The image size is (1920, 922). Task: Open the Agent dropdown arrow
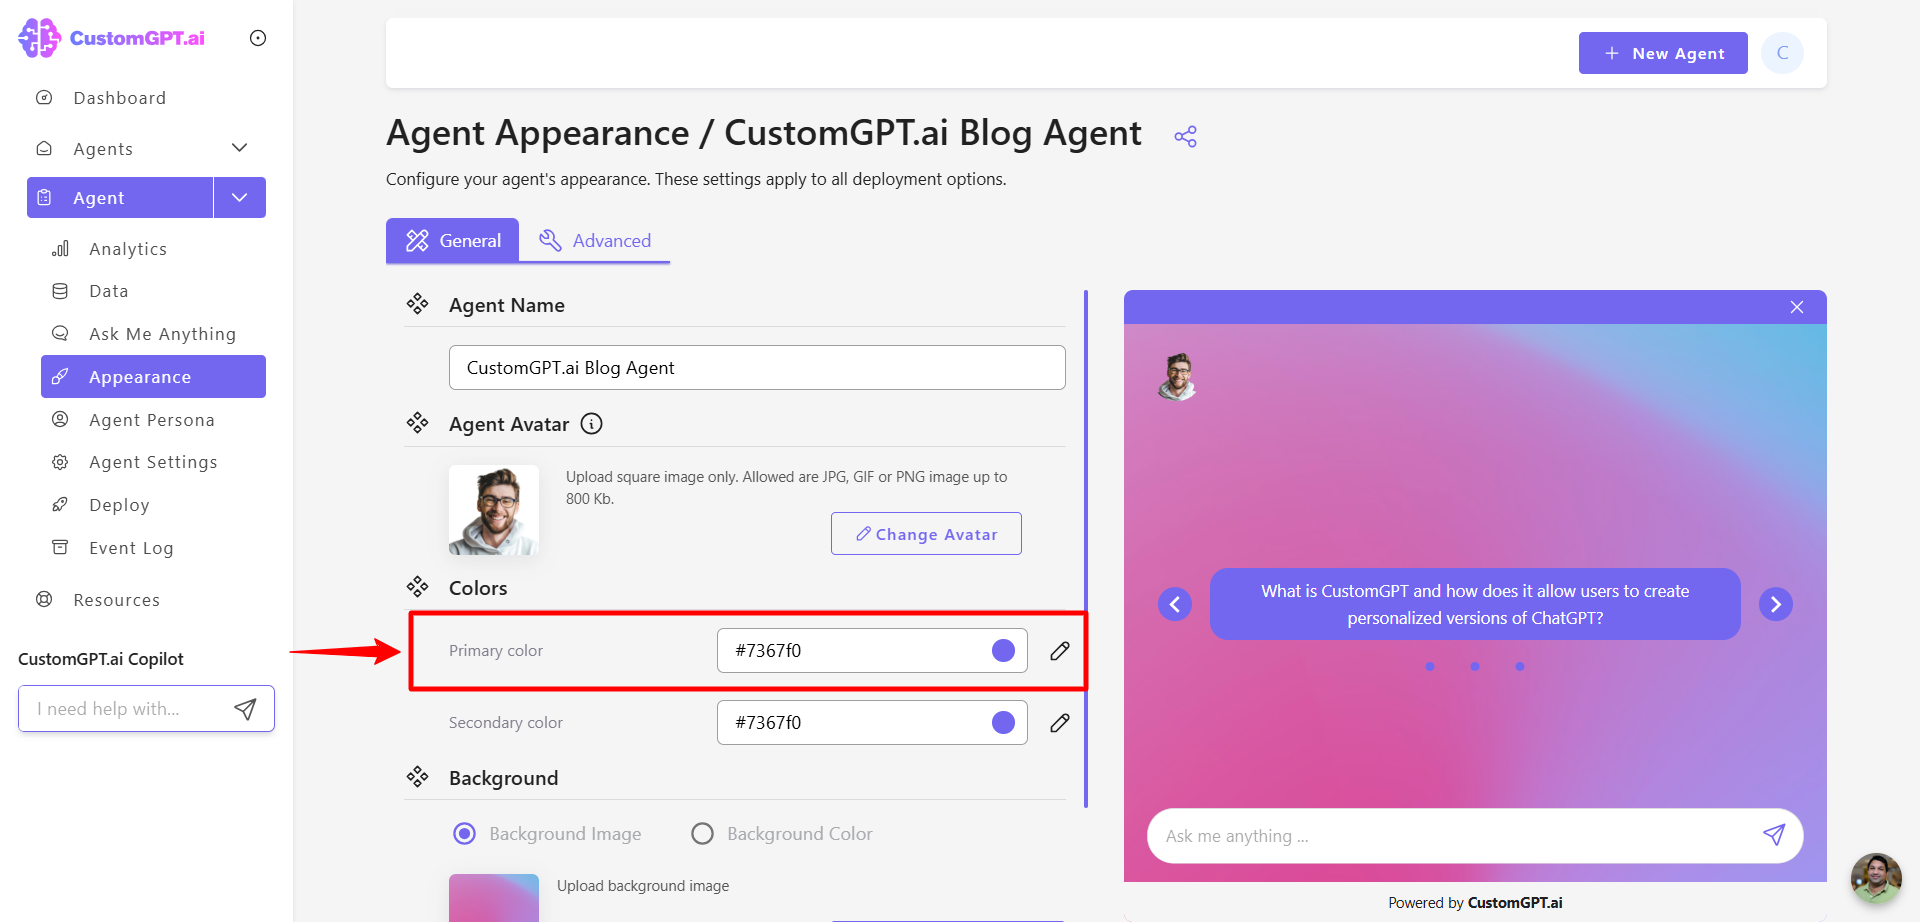click(240, 198)
